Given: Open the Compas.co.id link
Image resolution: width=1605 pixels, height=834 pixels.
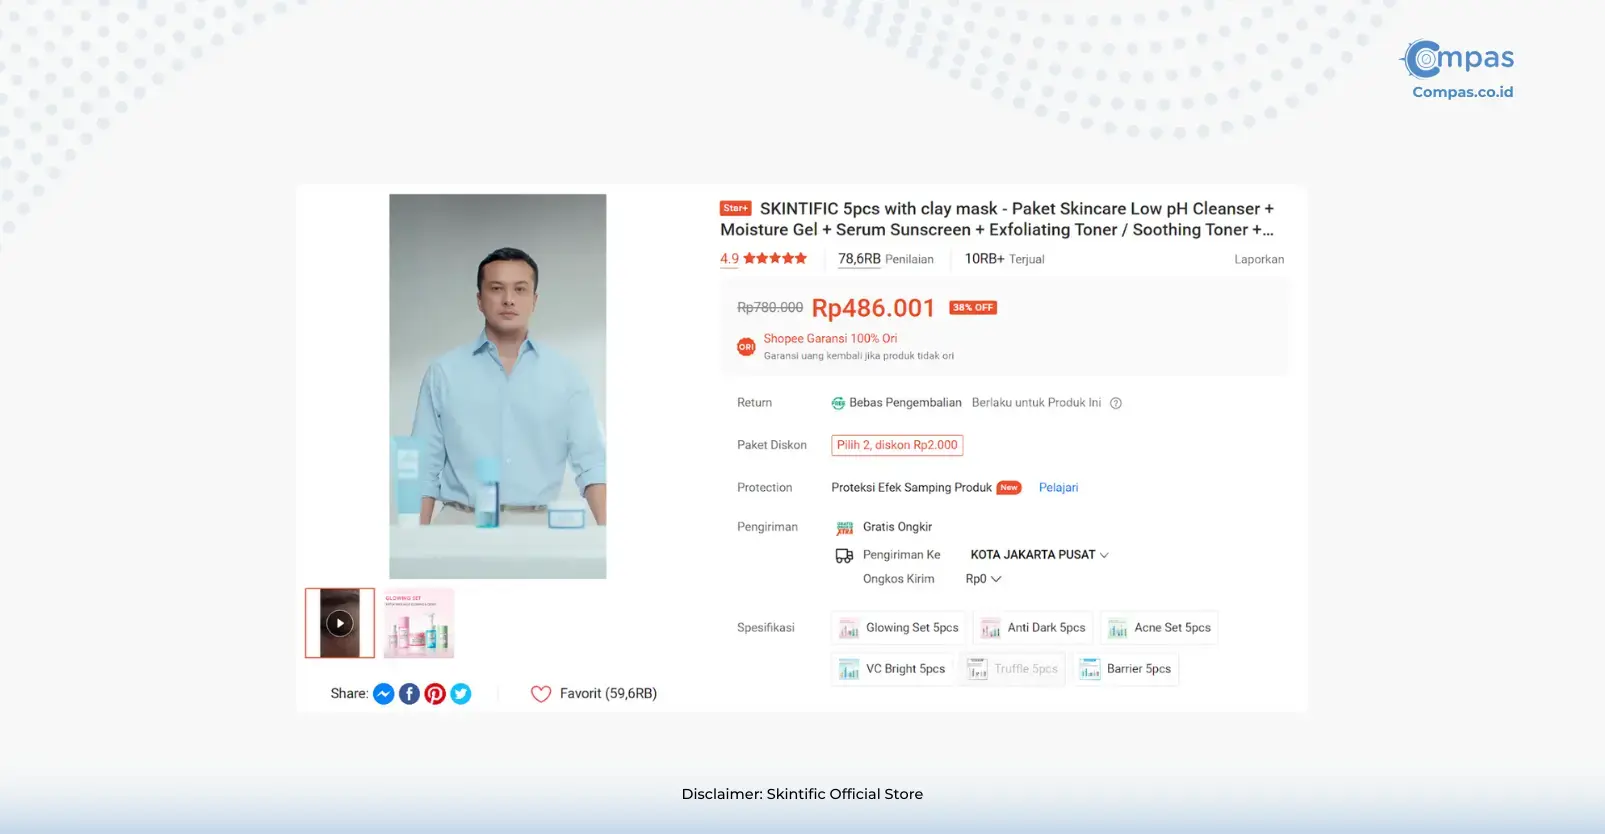Looking at the screenshot, I should coord(1463,92).
